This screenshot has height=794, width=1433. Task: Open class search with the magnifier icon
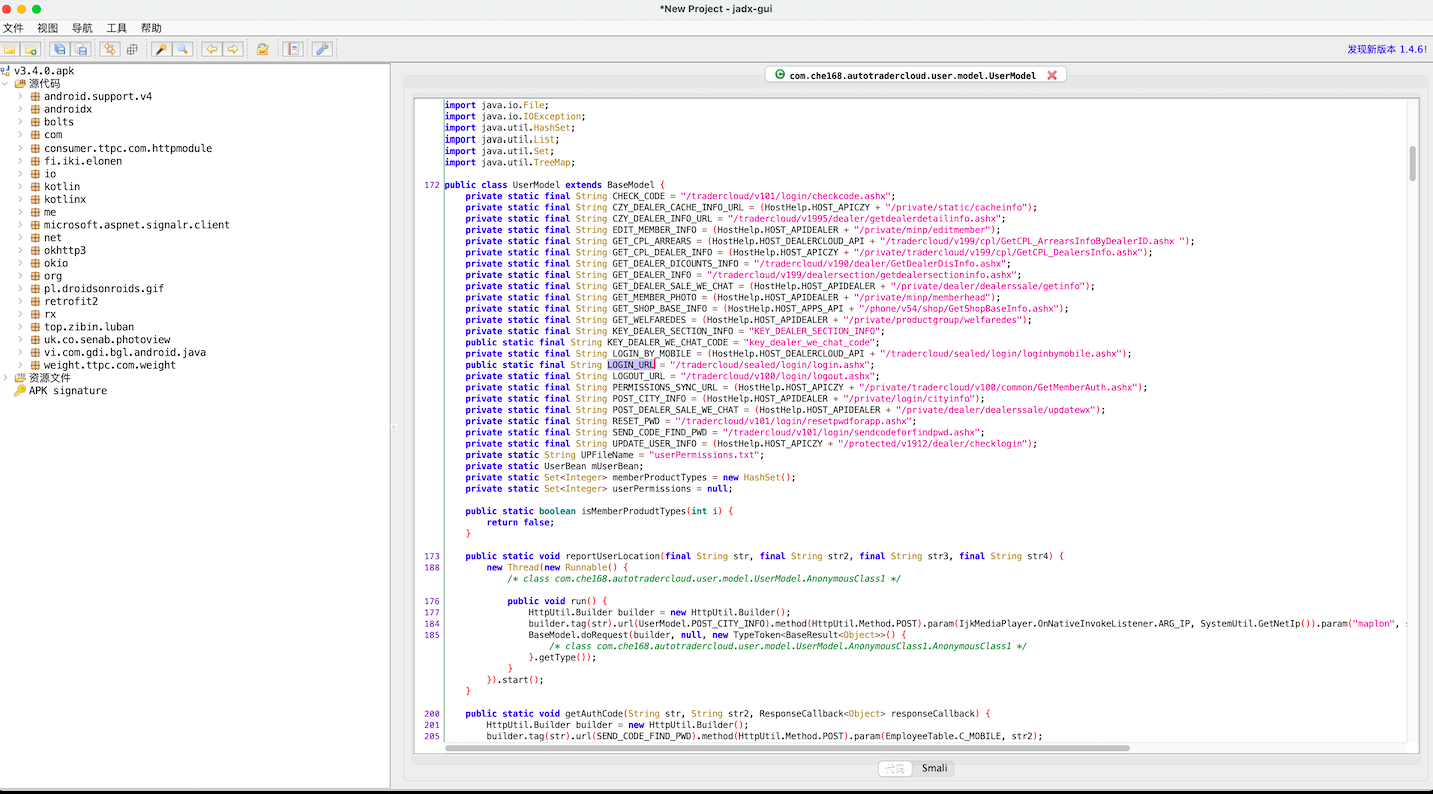pyautogui.click(x=182, y=49)
